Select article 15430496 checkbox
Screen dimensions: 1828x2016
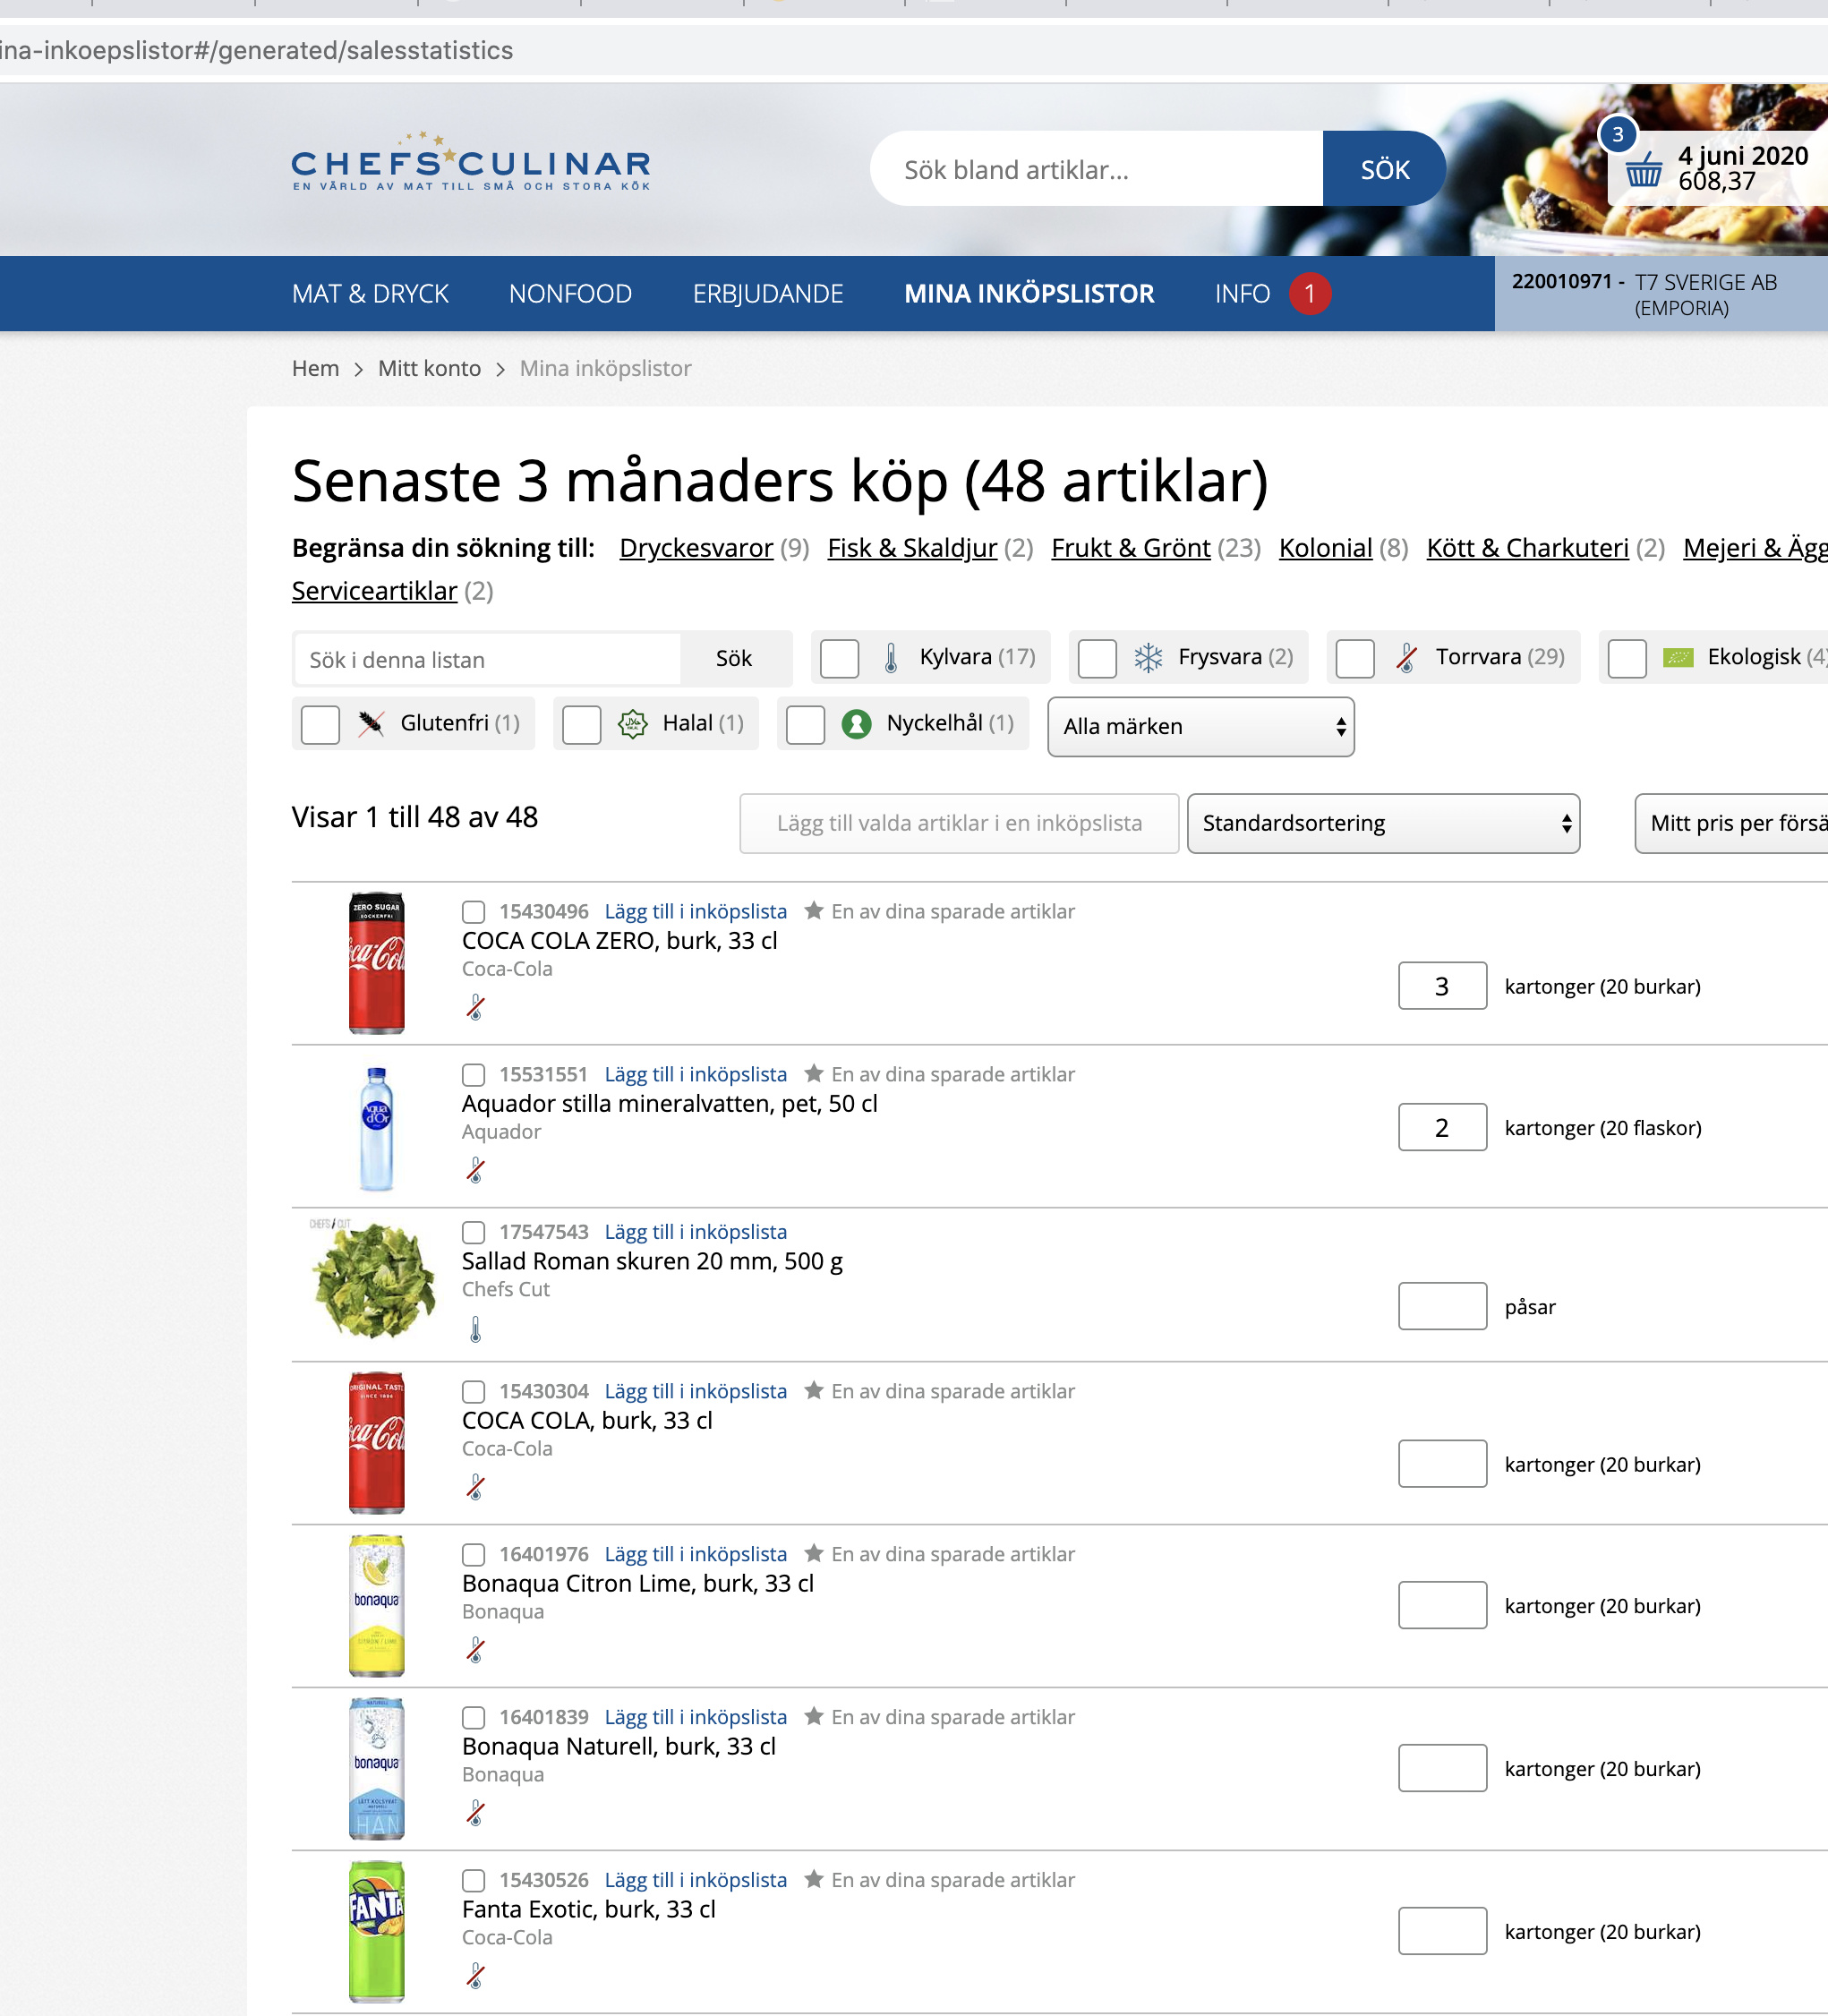[x=473, y=911]
